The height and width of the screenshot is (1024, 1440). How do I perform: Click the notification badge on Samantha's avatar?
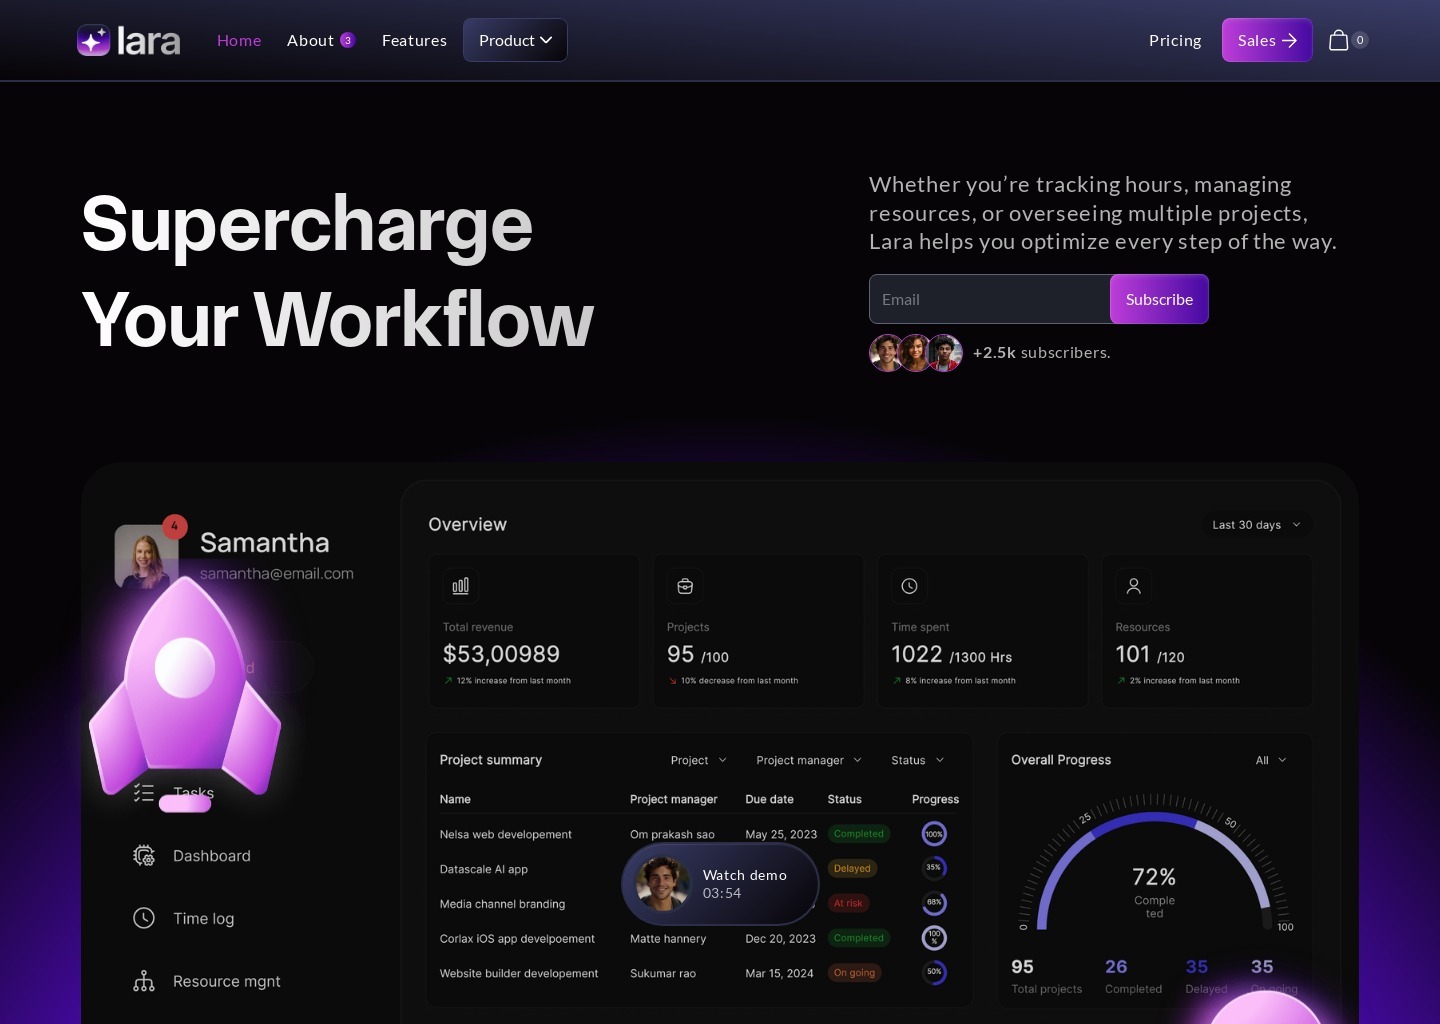pyautogui.click(x=175, y=526)
